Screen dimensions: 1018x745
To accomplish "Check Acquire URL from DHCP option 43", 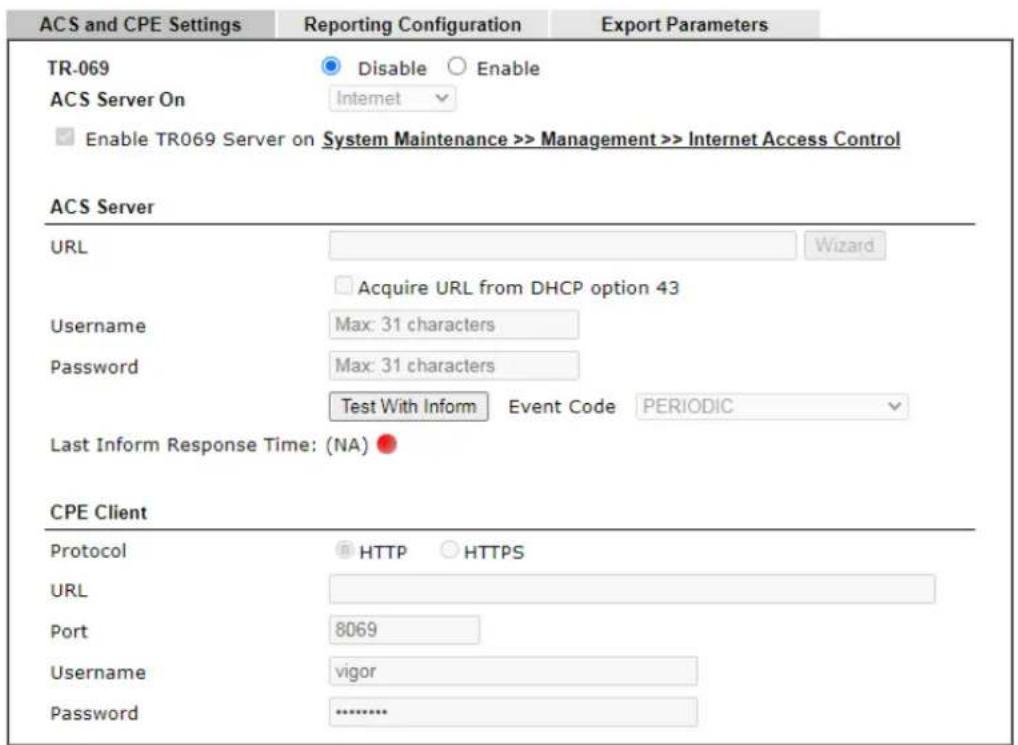I will [343, 286].
